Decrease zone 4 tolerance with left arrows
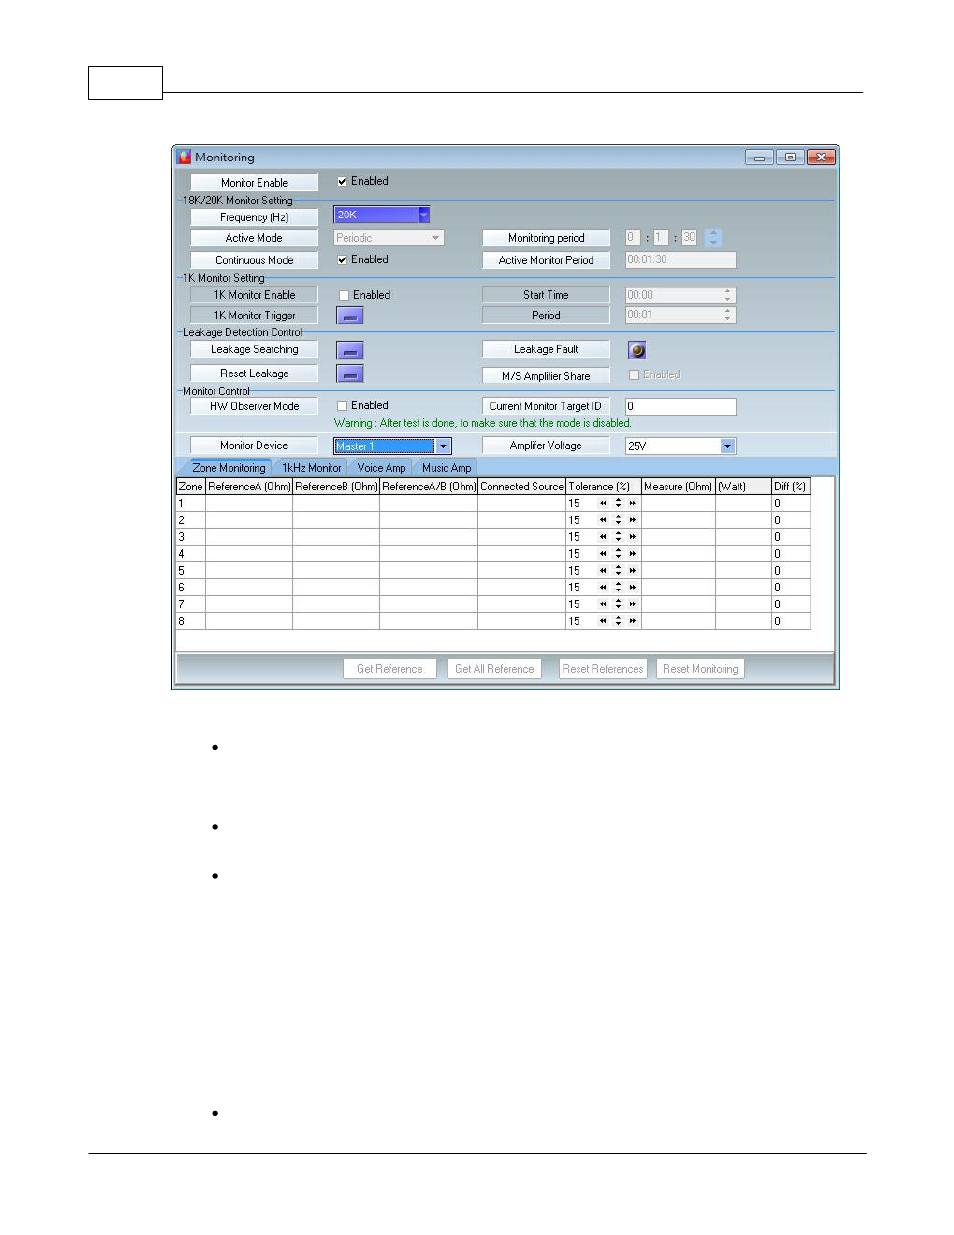This screenshot has width=954, height=1235. [x=603, y=554]
